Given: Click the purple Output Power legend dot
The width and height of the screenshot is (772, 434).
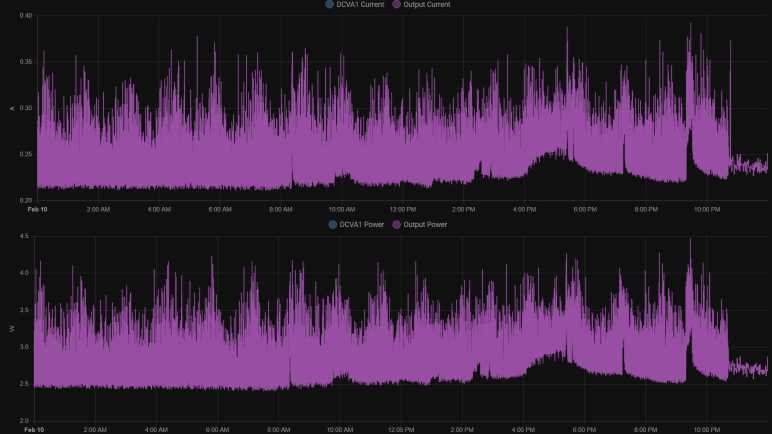Looking at the screenshot, I should (397, 225).
